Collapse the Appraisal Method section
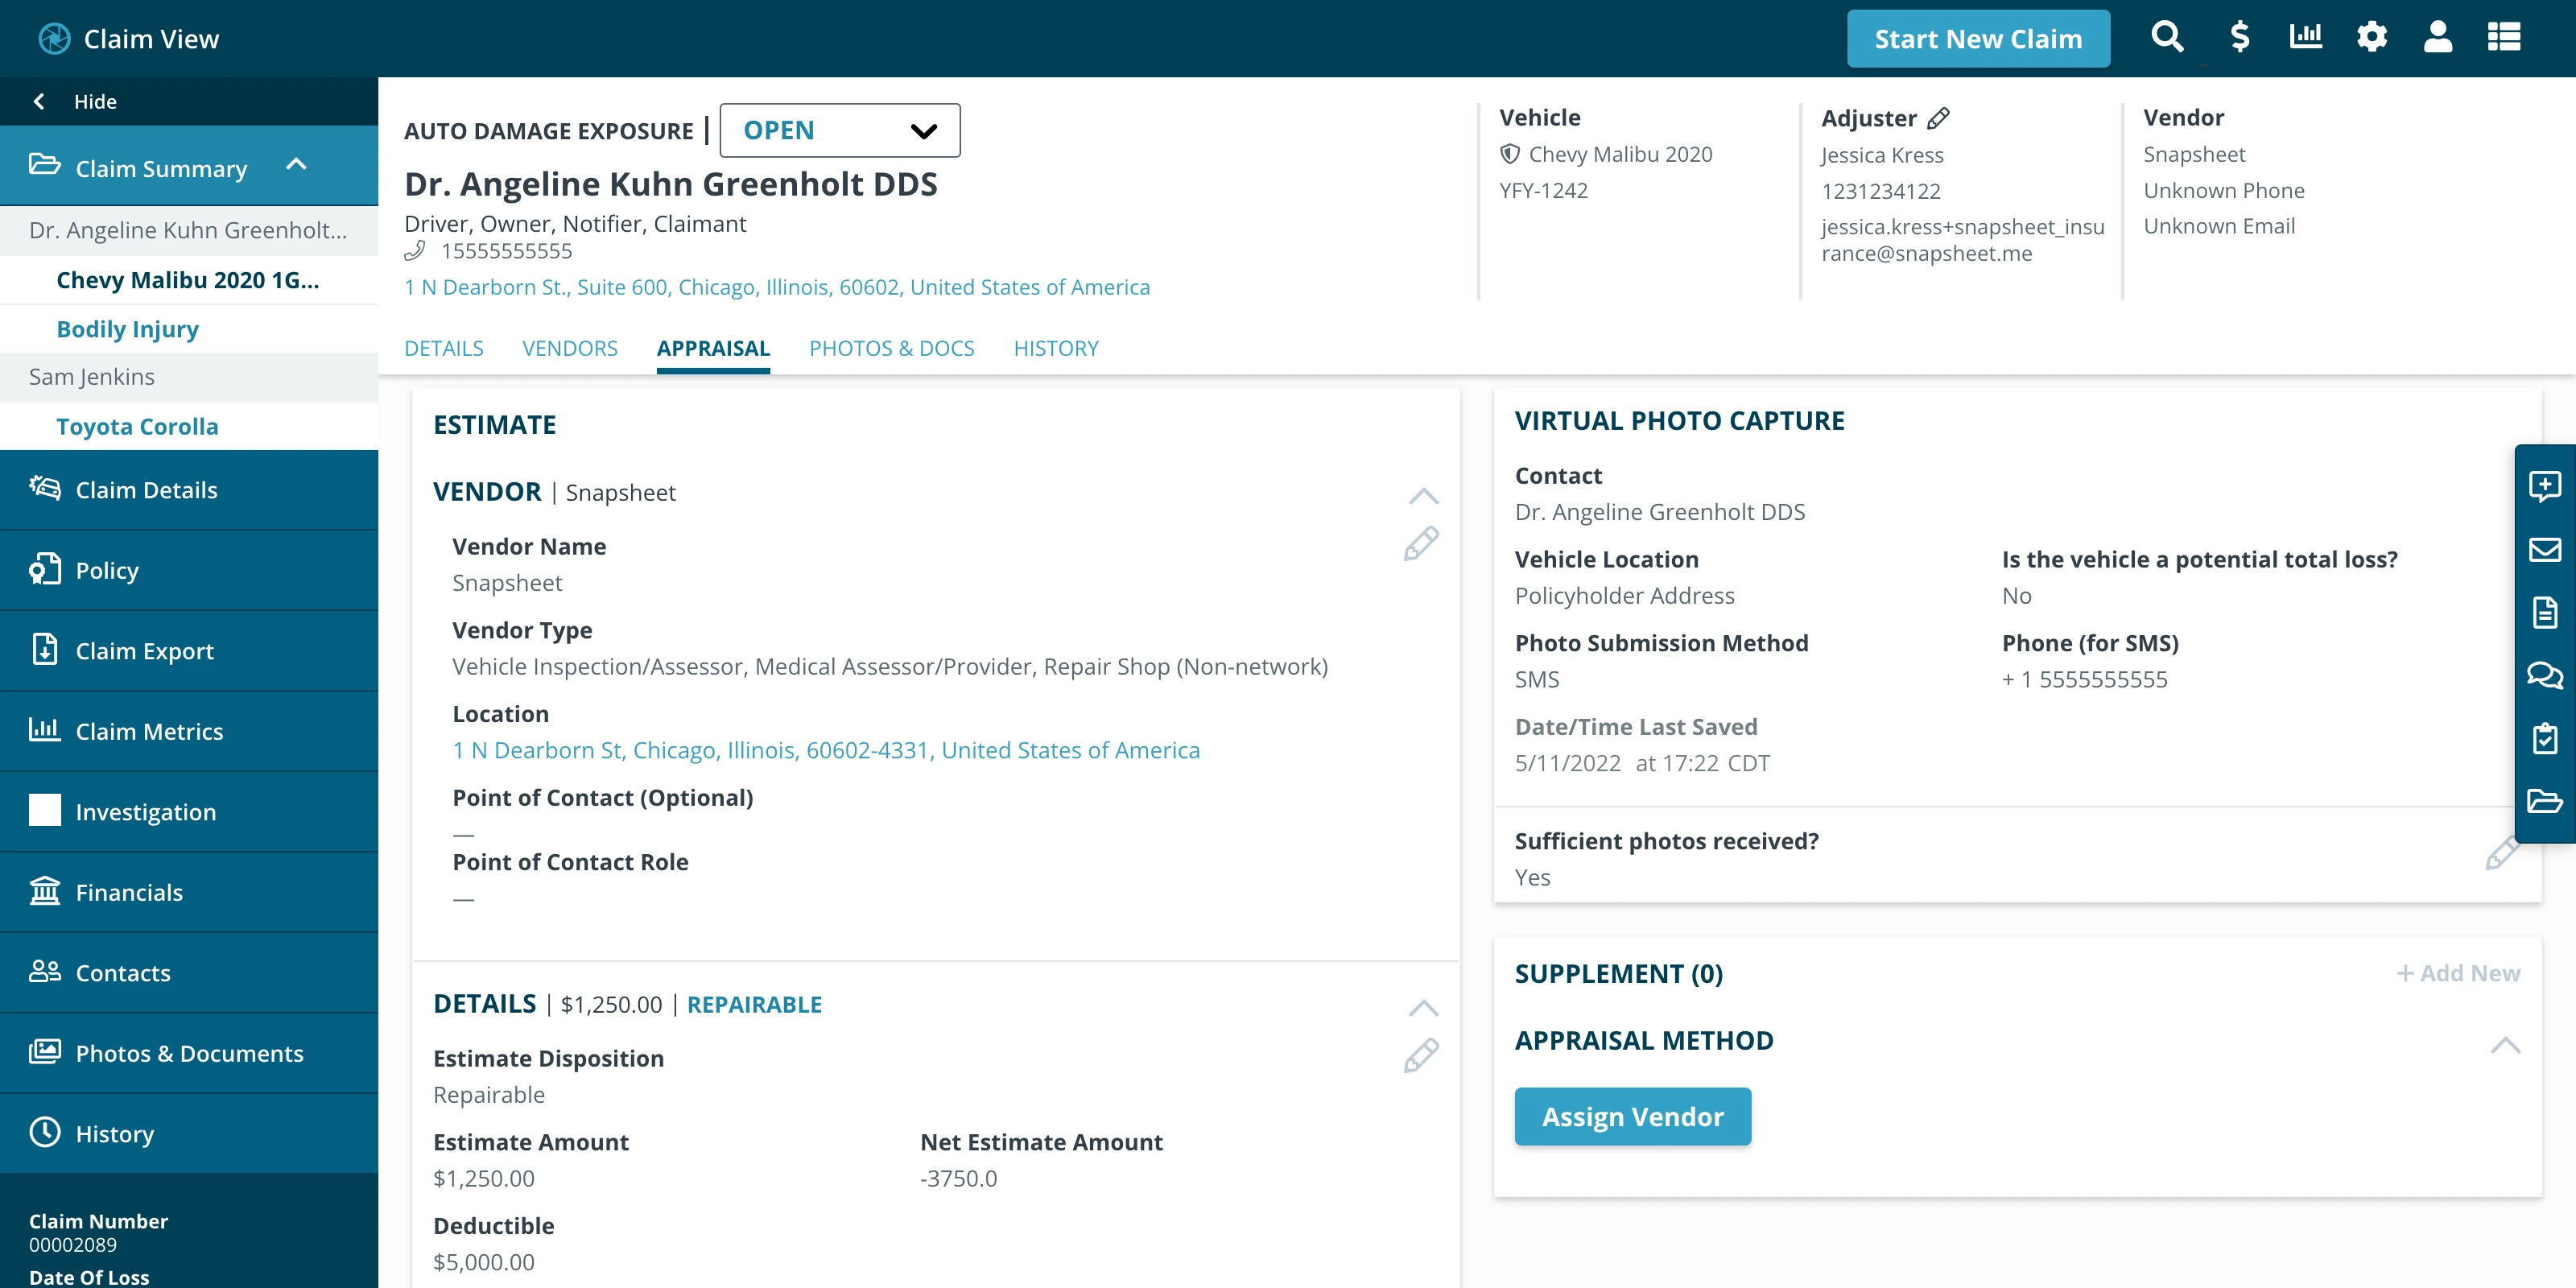 pos(2505,1045)
